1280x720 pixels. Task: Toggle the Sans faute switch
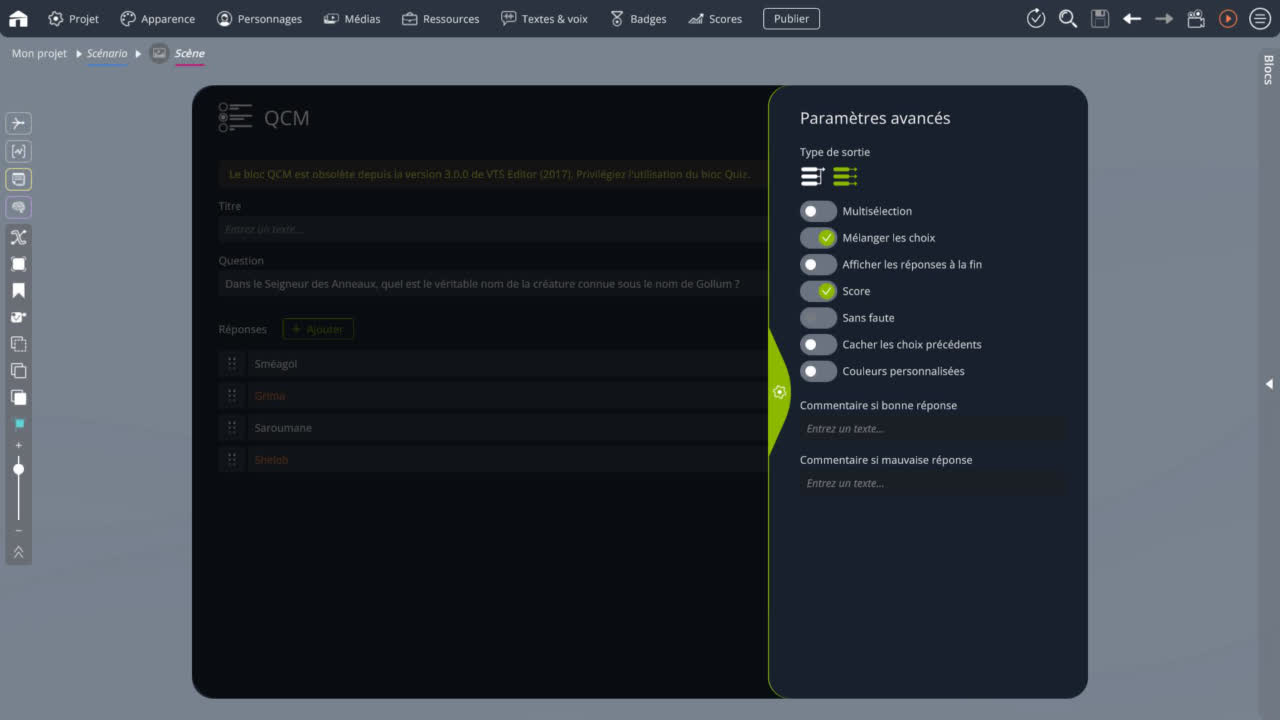pyautogui.click(x=818, y=318)
